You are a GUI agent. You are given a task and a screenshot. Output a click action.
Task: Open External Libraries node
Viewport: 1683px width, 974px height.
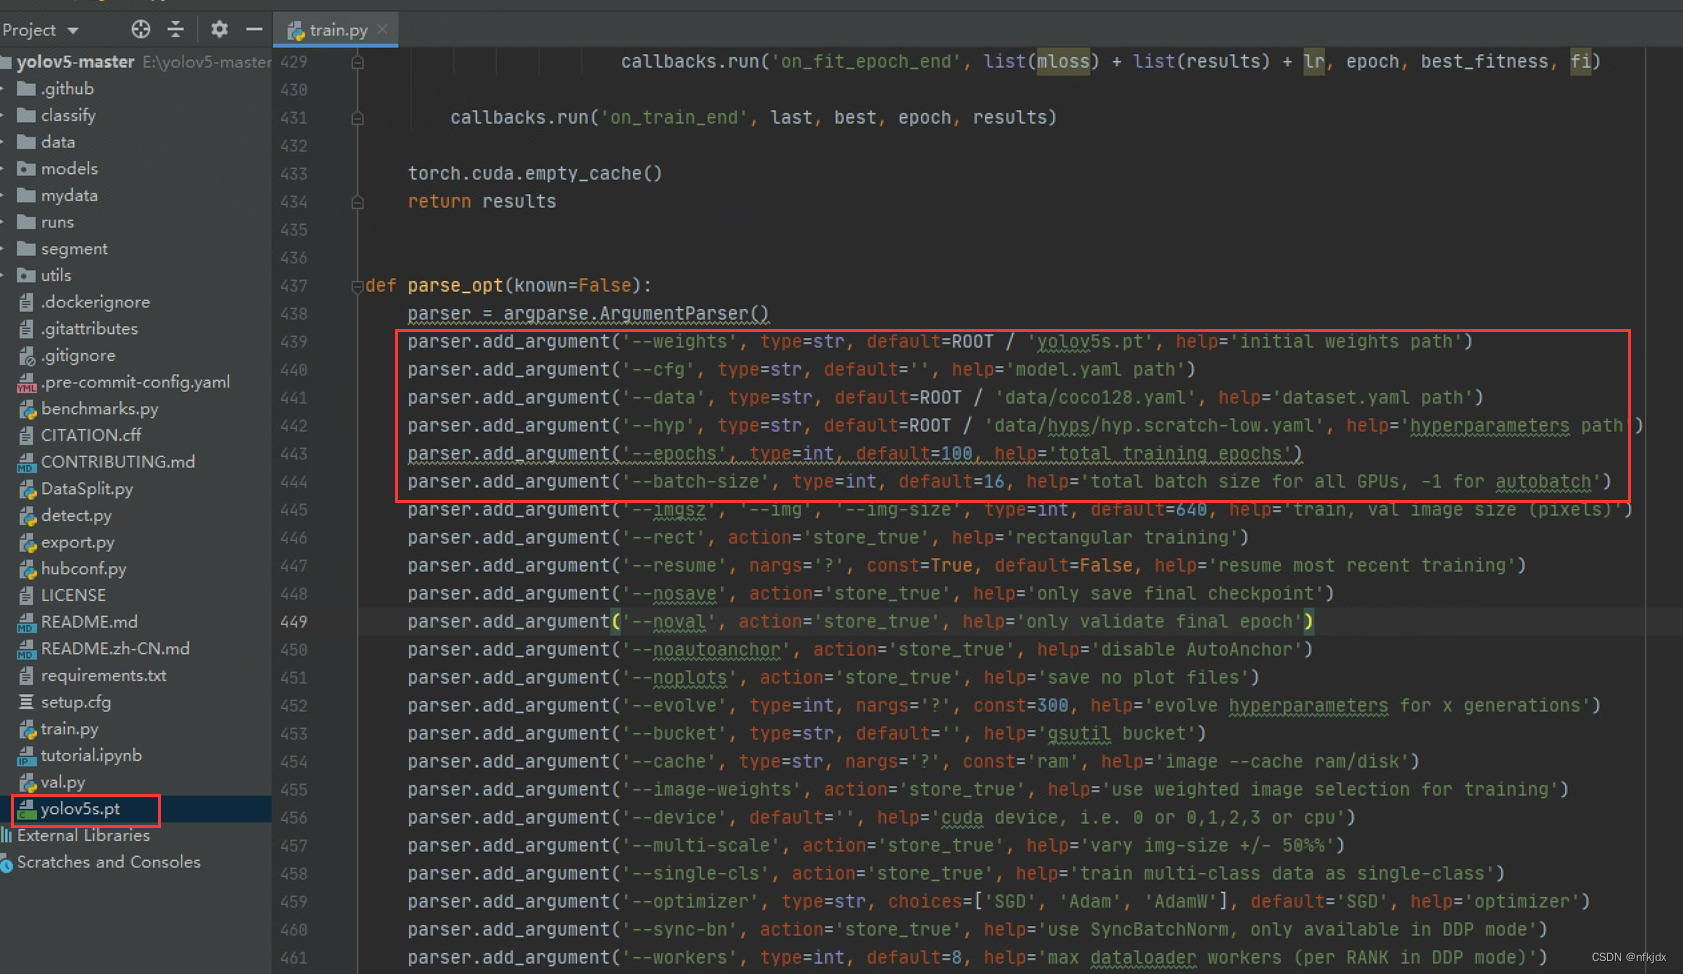pos(83,835)
